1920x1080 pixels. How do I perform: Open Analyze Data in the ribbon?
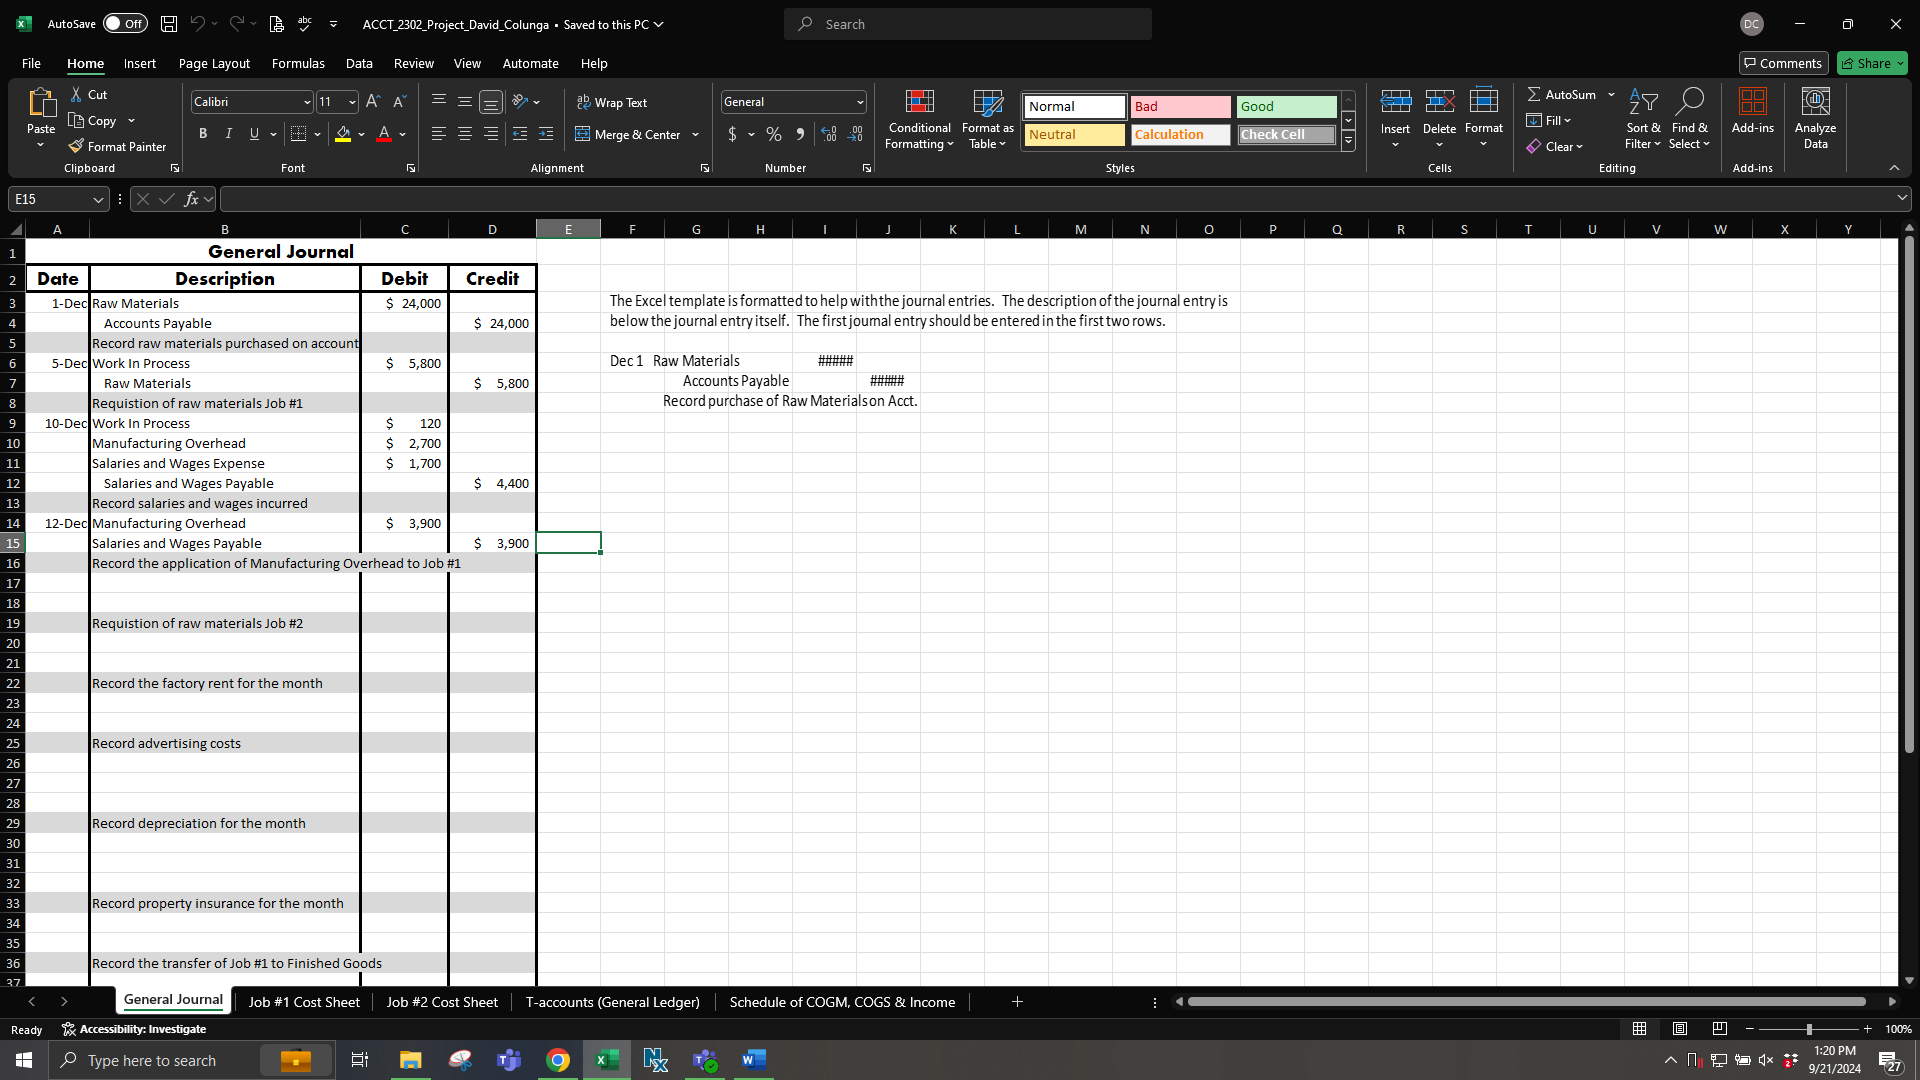1815,118
